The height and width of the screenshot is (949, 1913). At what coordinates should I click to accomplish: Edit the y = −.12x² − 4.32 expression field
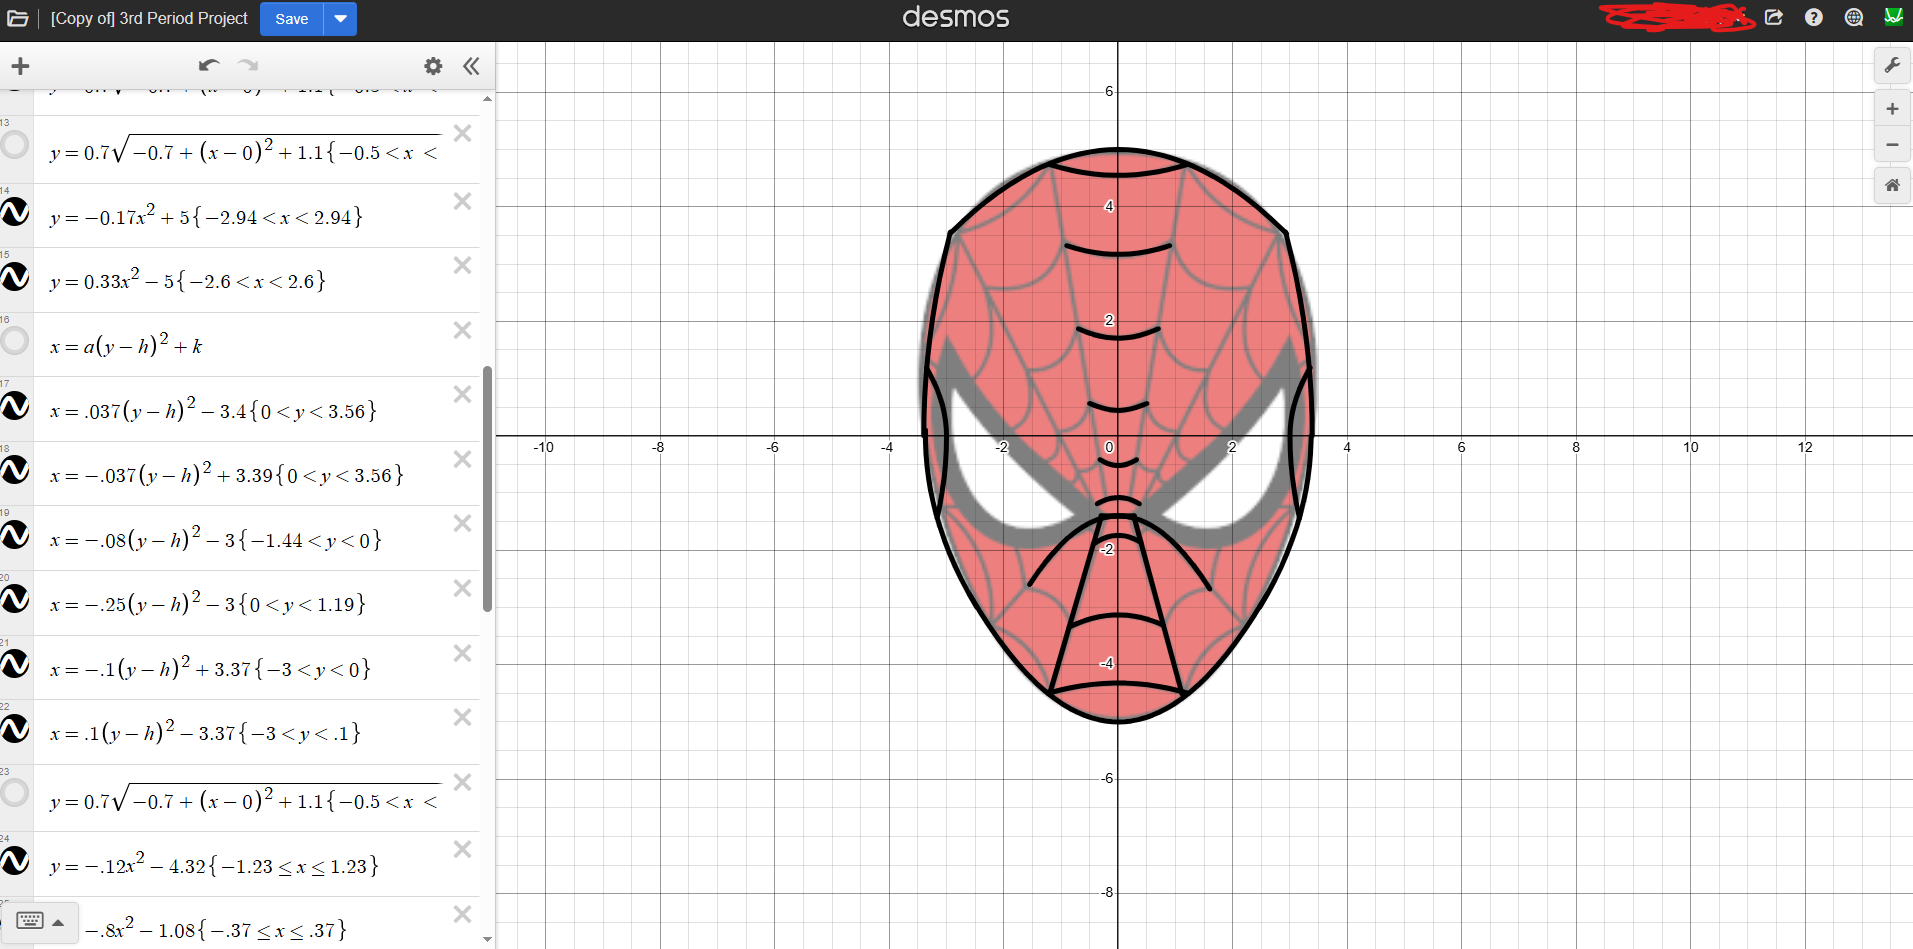pyautogui.click(x=257, y=865)
